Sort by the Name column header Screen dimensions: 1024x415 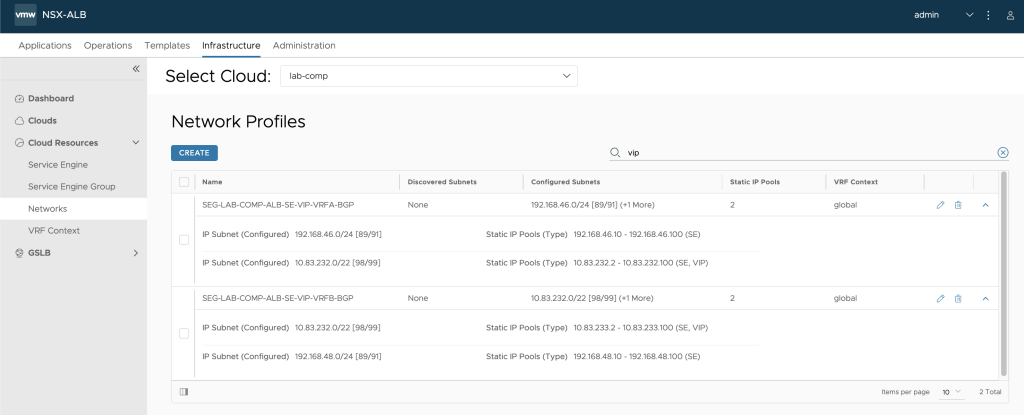[212, 182]
